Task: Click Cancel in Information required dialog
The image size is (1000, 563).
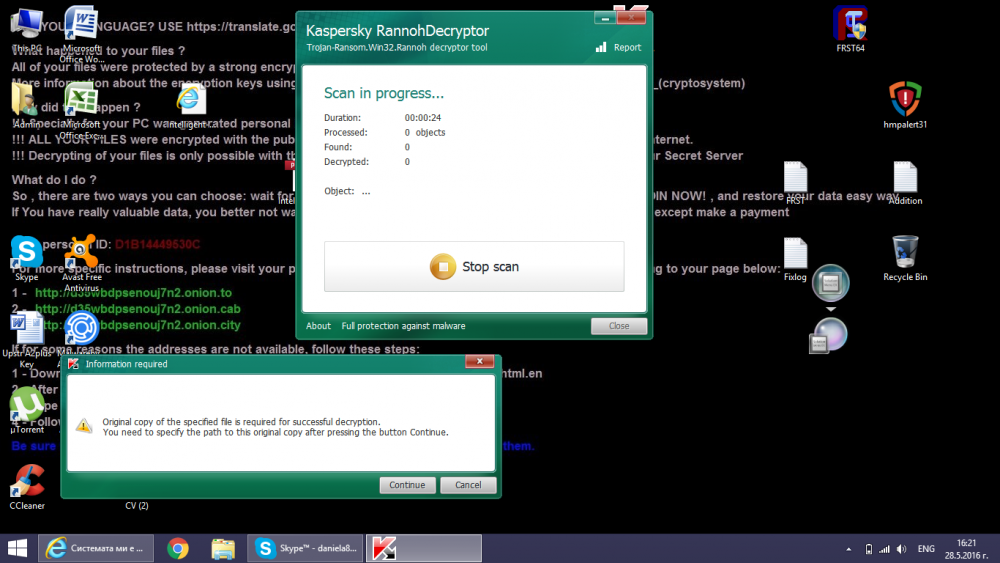Action: (x=468, y=485)
